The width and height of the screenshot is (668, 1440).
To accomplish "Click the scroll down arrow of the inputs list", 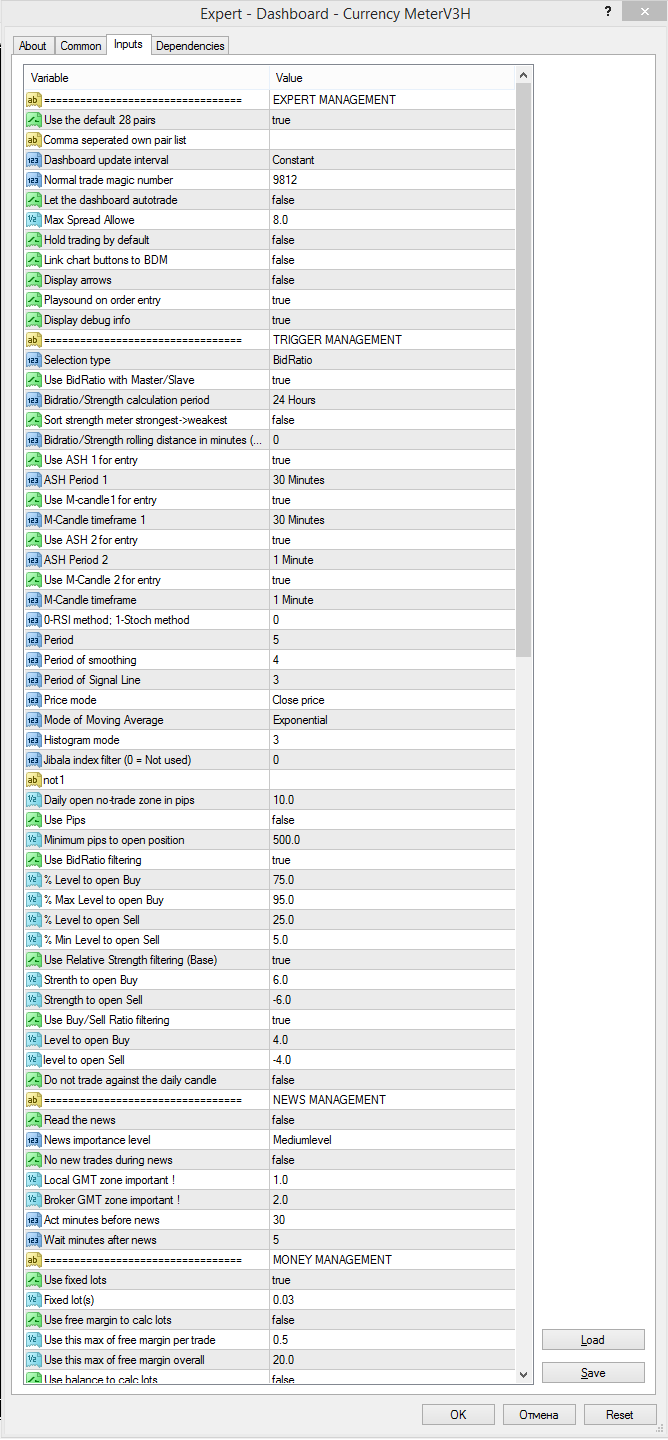I will coord(523,1375).
